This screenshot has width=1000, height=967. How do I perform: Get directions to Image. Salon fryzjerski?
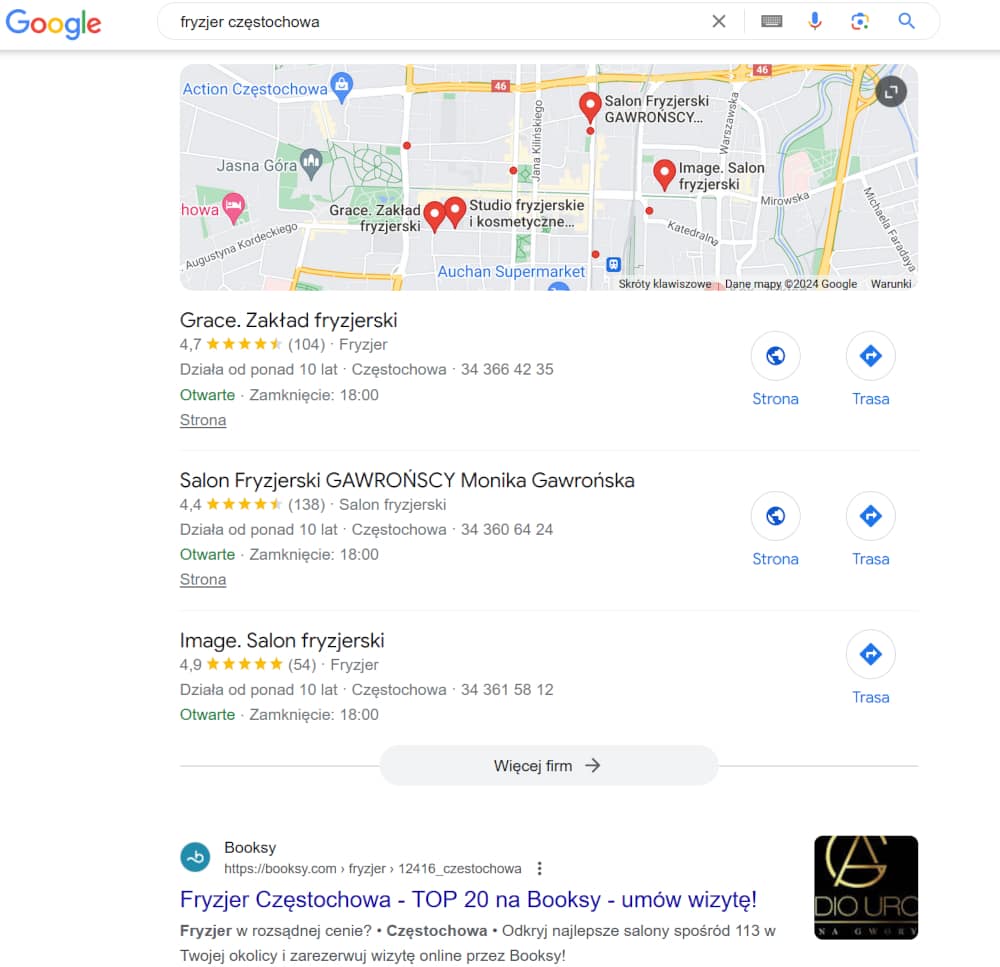point(871,654)
